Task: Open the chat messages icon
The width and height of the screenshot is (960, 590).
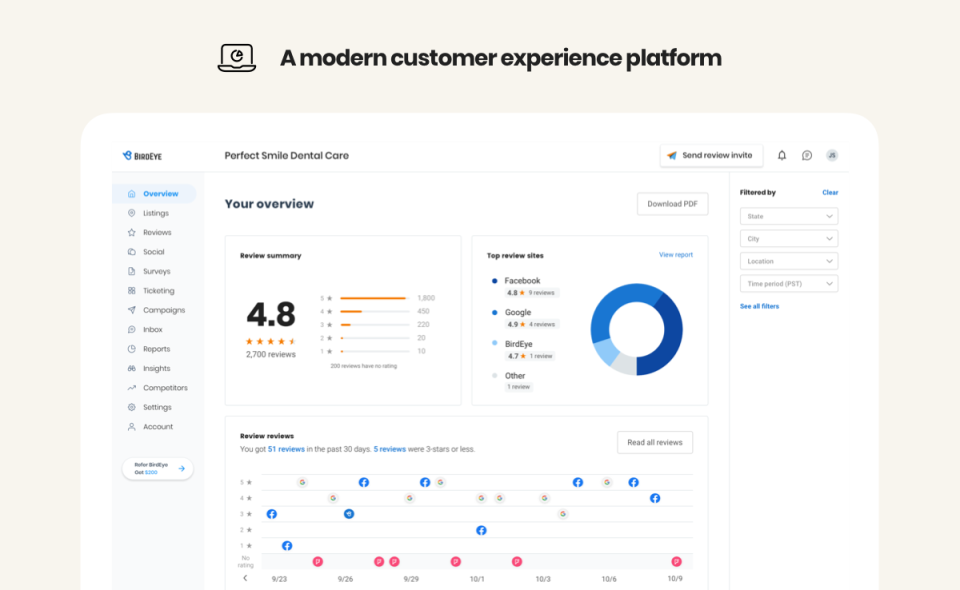Action: pyautogui.click(x=807, y=155)
